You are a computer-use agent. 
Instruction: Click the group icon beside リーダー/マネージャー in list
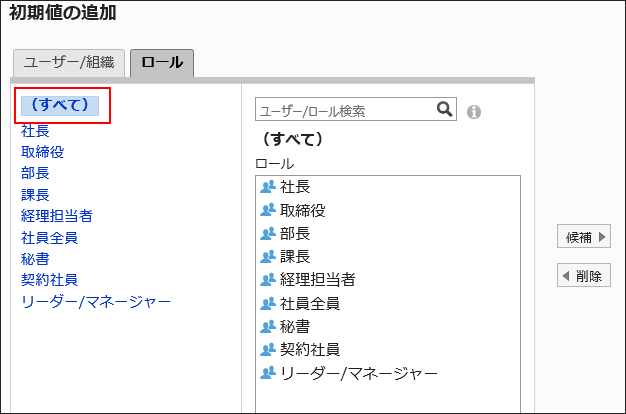(x=268, y=373)
